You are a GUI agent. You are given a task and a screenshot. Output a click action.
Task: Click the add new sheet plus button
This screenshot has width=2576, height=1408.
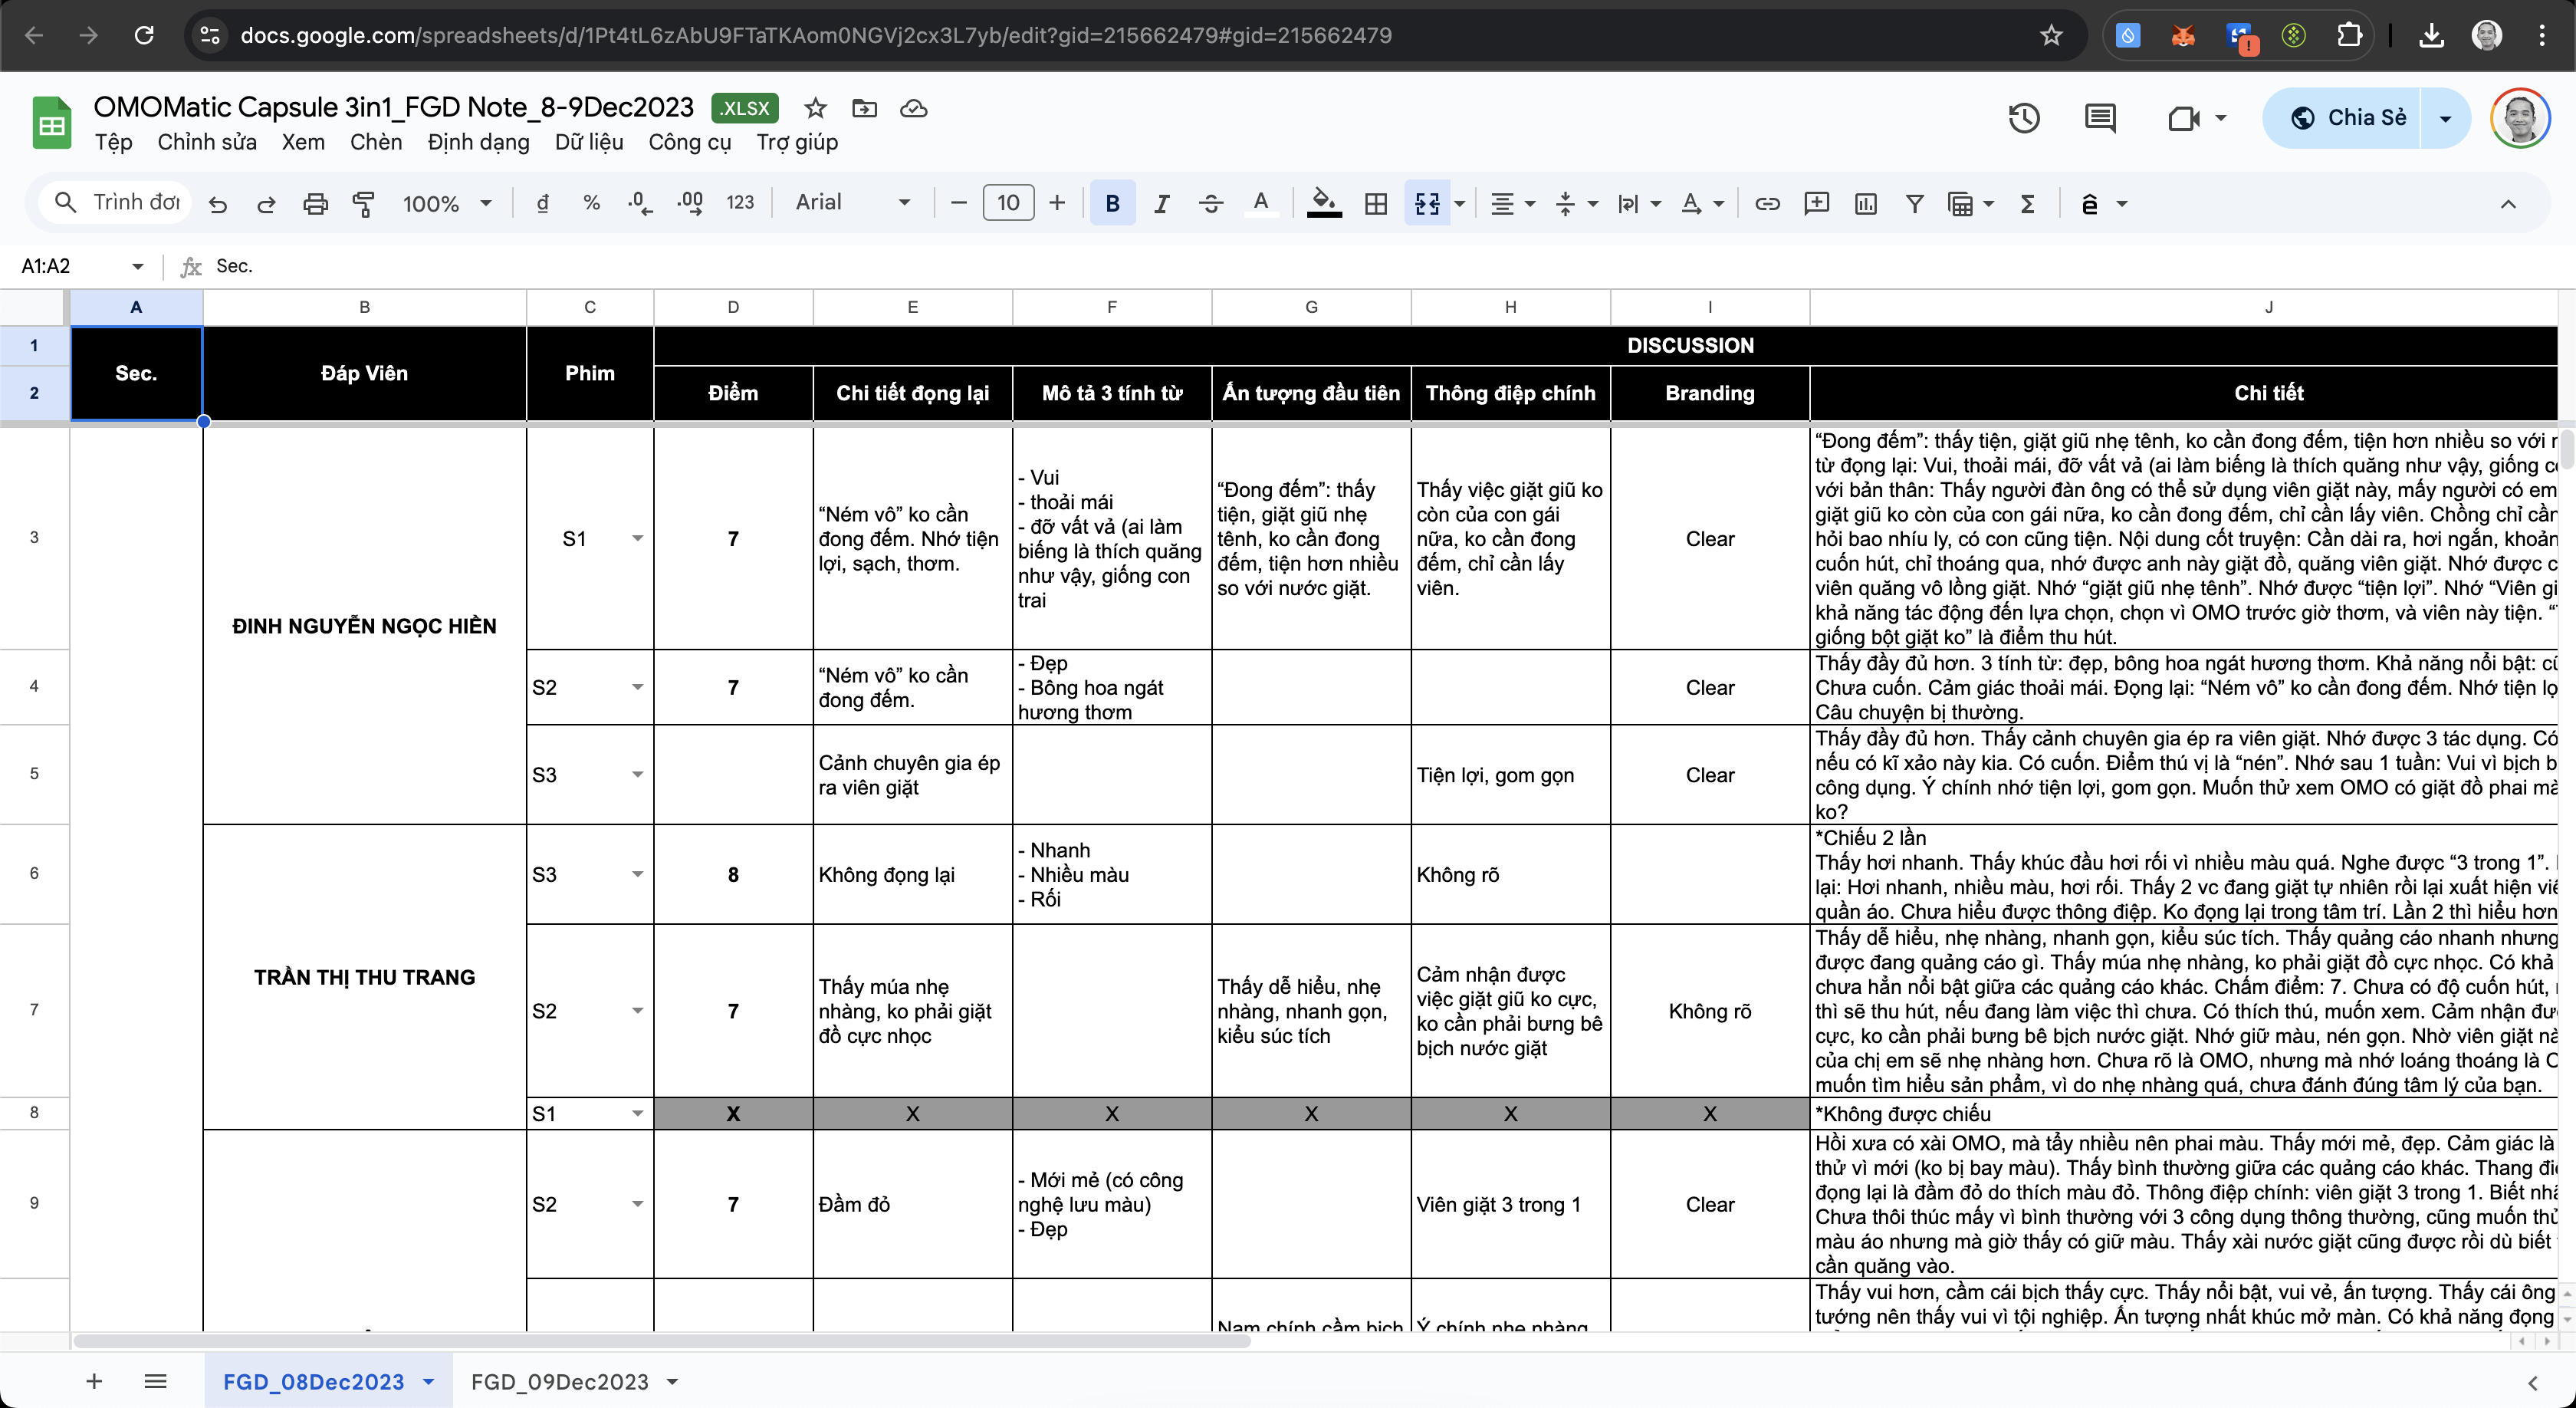point(94,1381)
